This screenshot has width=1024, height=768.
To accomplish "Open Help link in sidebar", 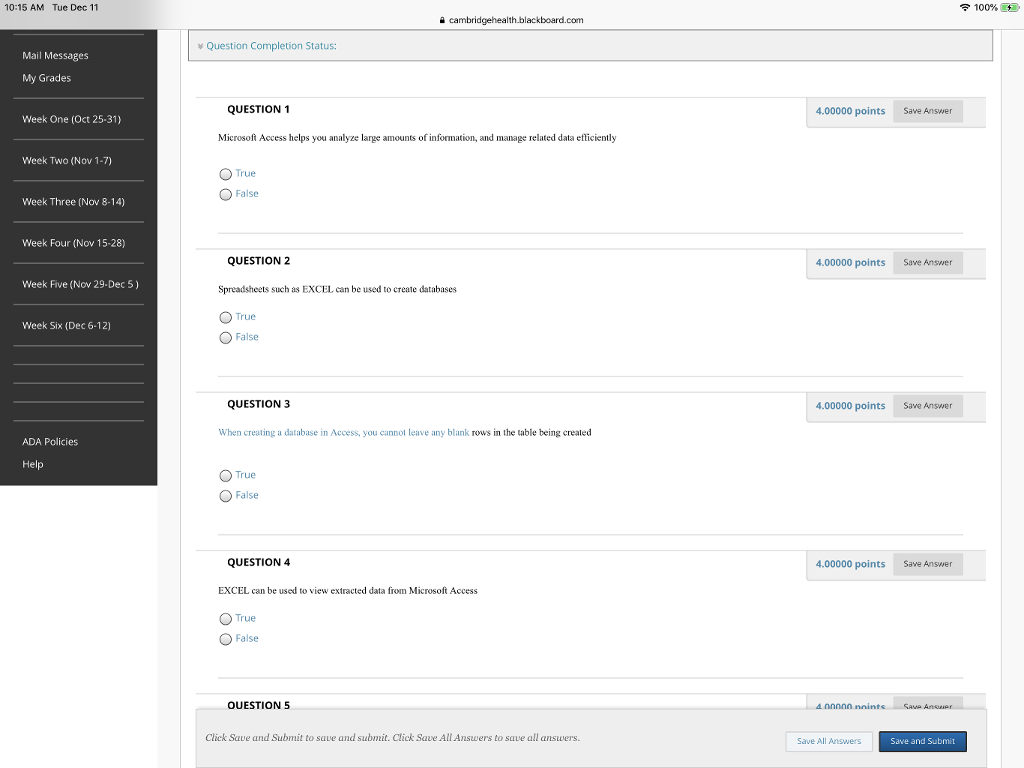I will tap(33, 464).
